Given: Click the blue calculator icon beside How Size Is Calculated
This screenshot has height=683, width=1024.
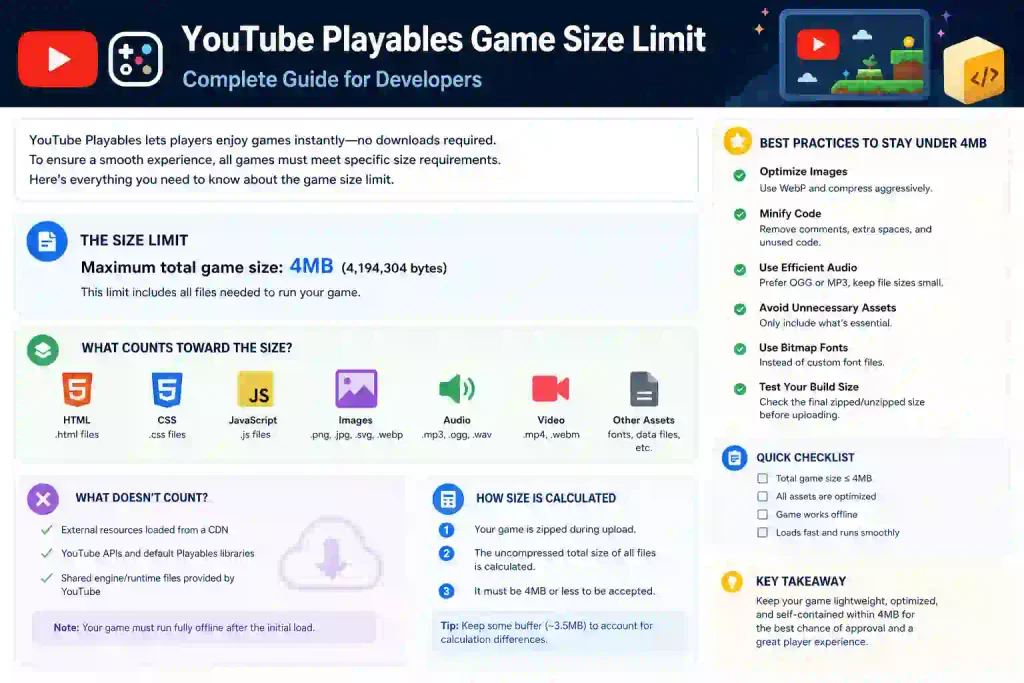Looking at the screenshot, I should coord(448,500).
